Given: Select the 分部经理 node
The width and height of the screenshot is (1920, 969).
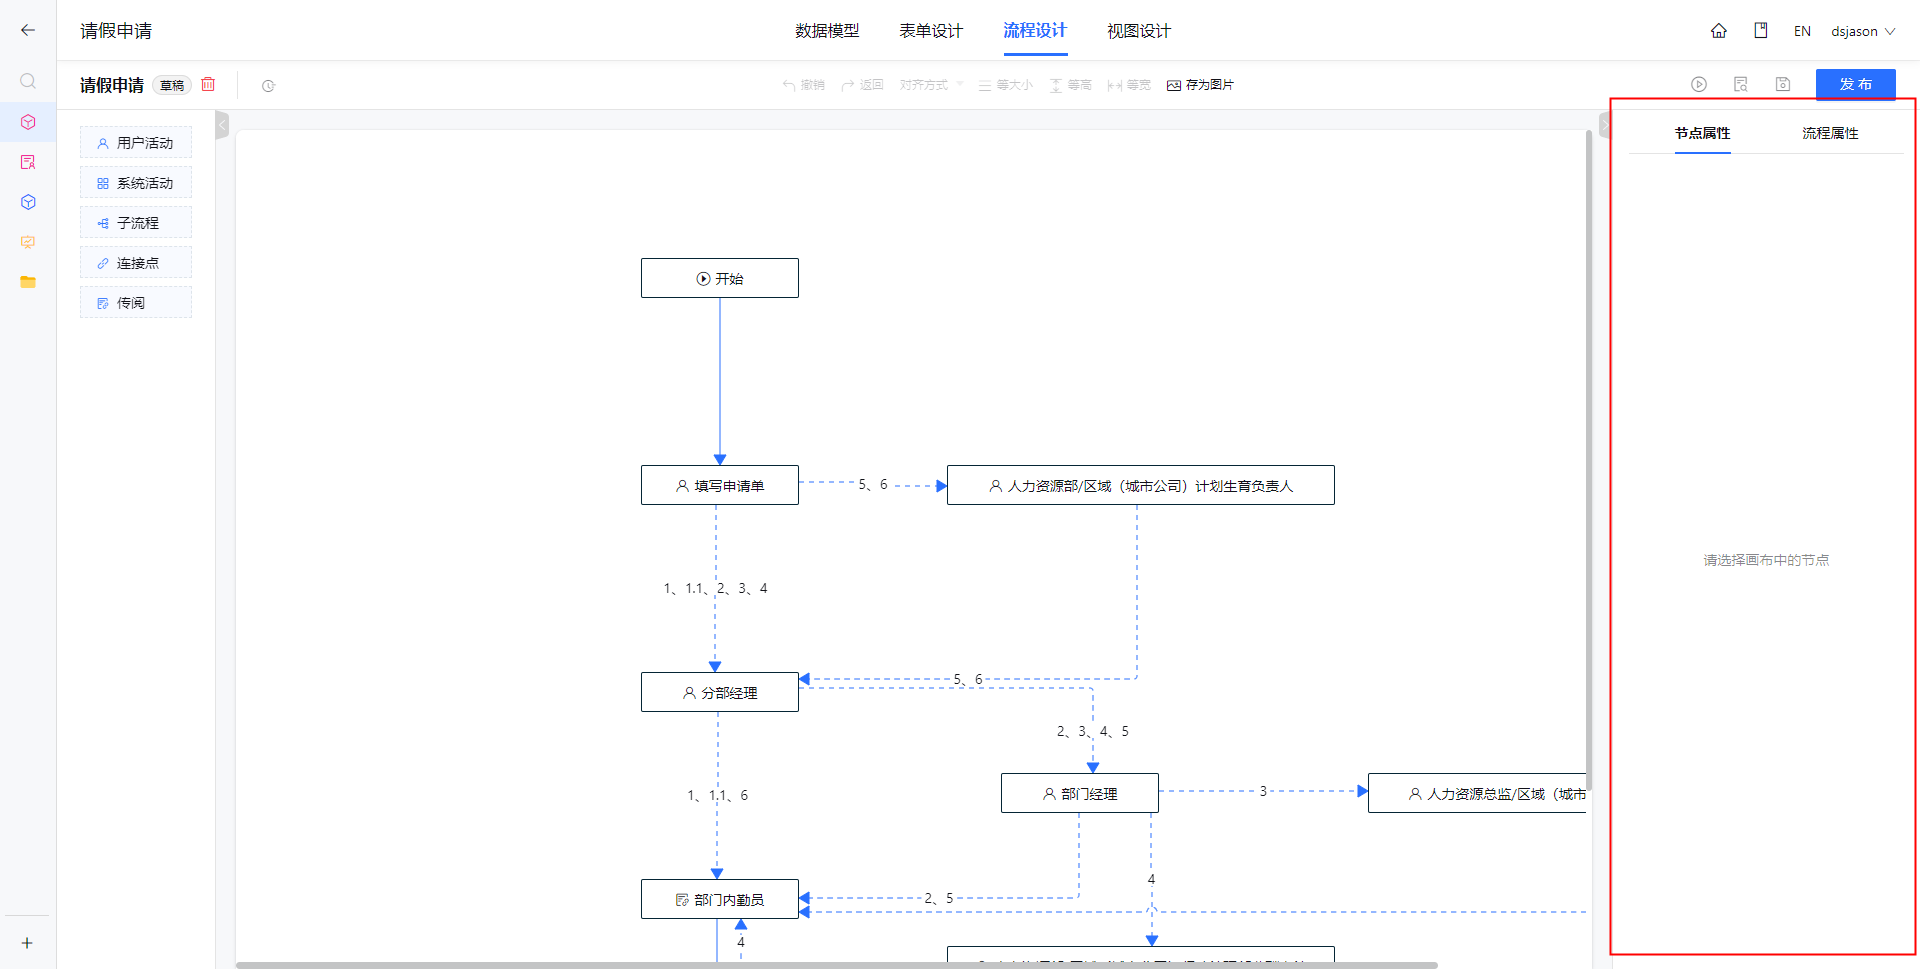Looking at the screenshot, I should pos(720,692).
